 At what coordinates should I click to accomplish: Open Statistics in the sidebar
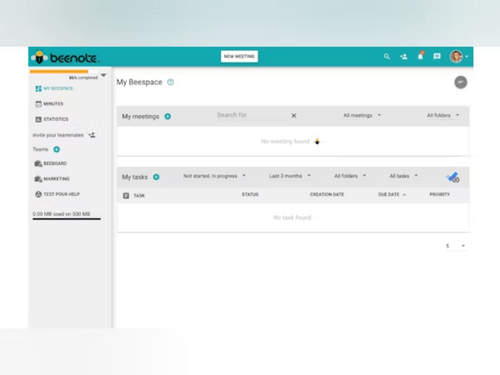click(x=56, y=119)
